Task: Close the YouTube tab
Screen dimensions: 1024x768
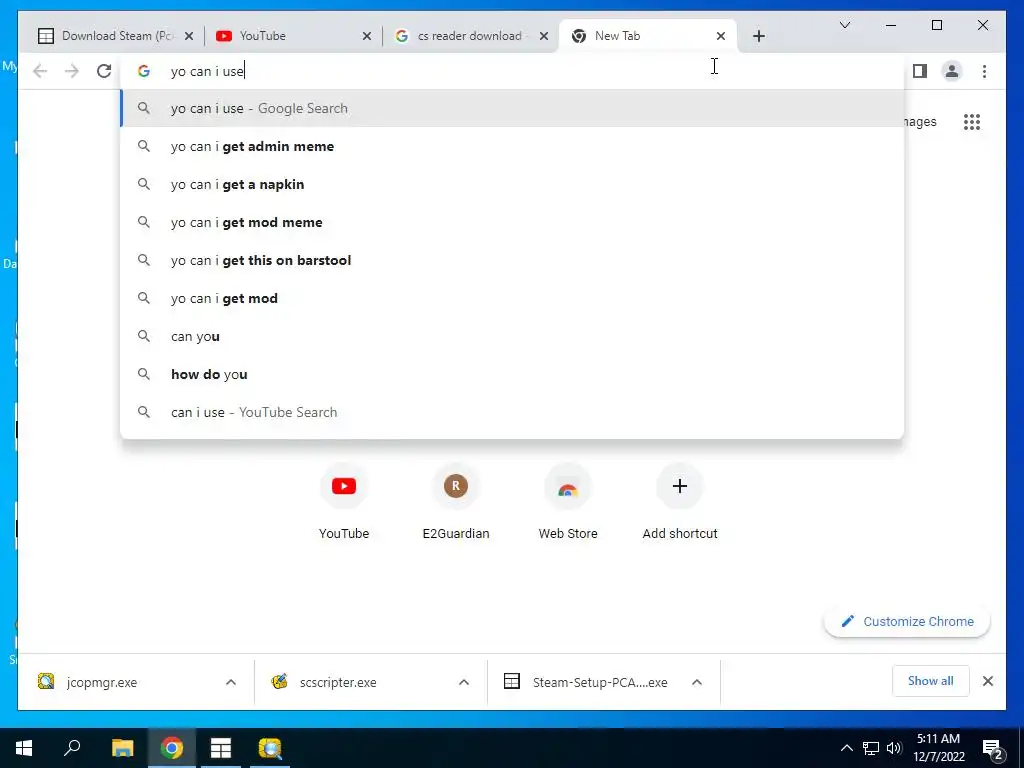Action: pos(367,36)
